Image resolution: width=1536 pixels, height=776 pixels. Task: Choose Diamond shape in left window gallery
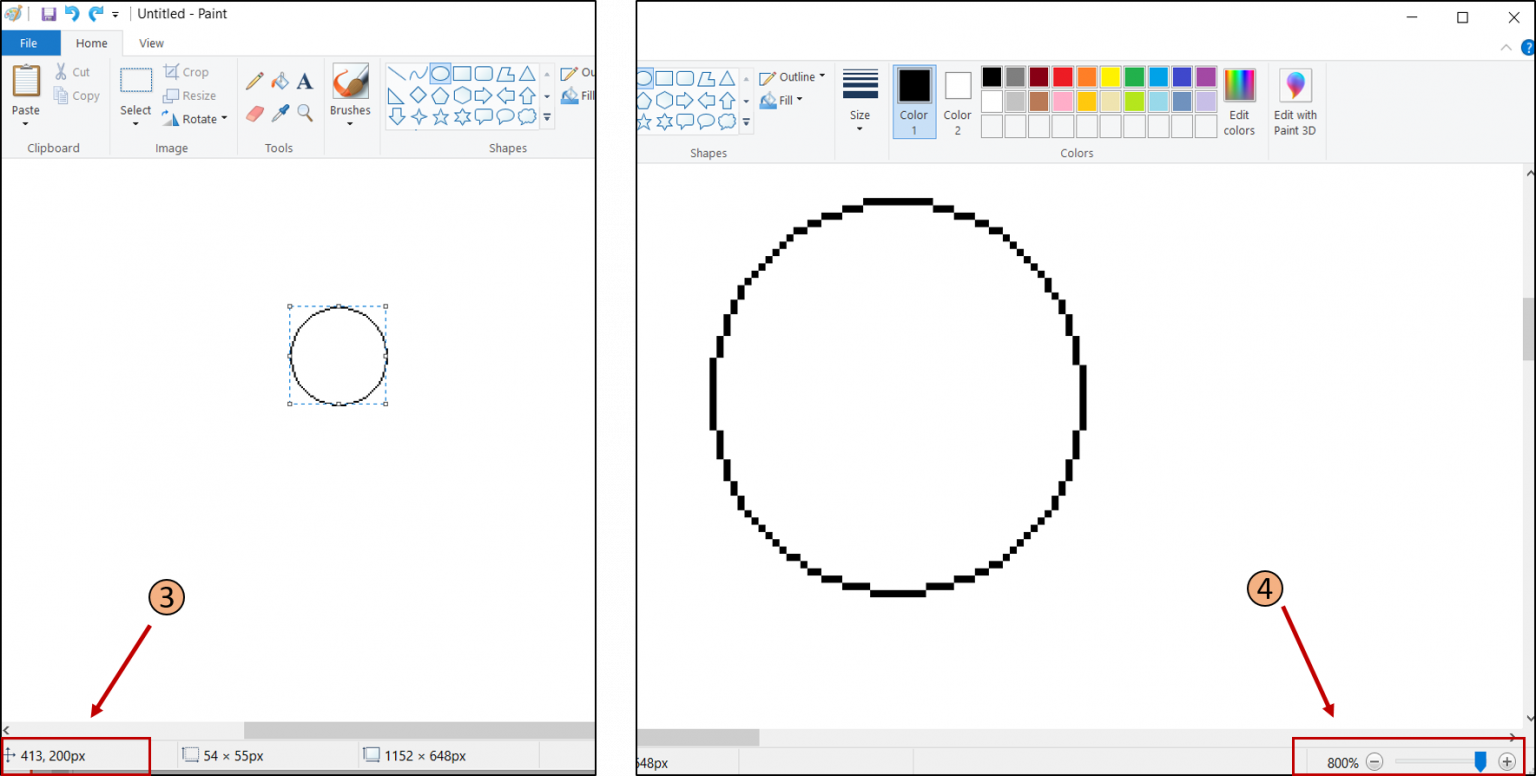pos(419,96)
